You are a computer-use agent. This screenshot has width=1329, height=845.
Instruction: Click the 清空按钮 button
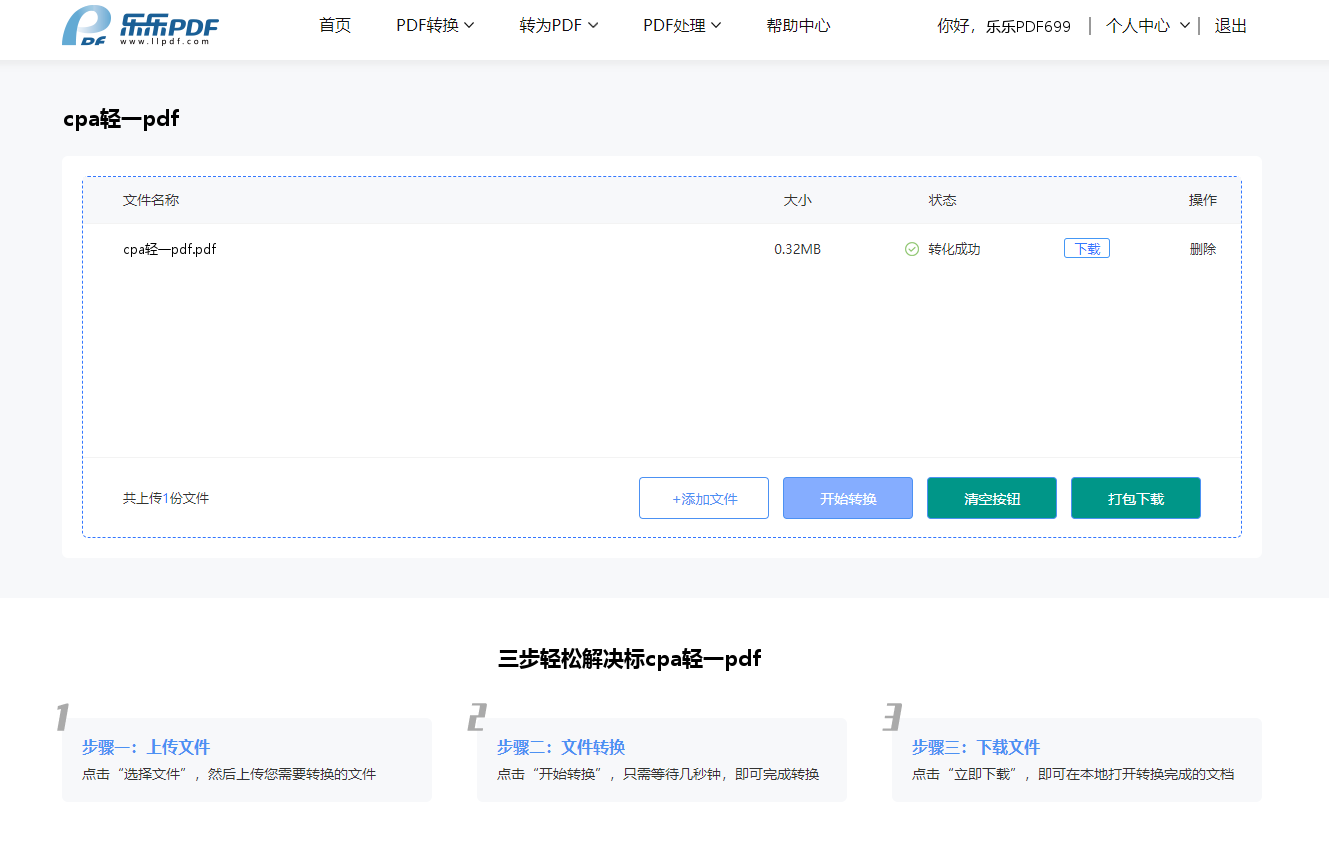point(992,498)
